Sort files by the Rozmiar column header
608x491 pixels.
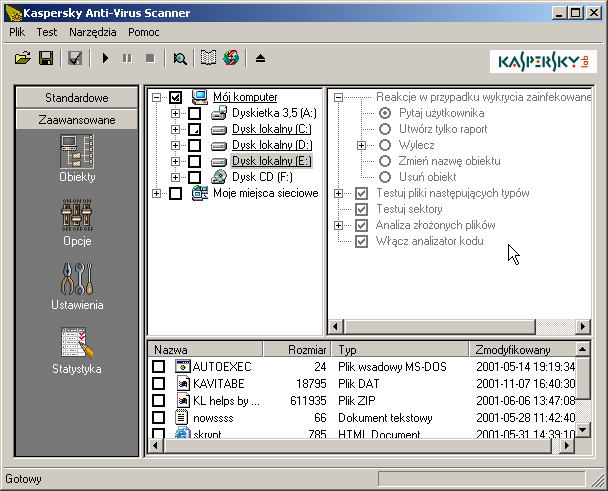297,349
